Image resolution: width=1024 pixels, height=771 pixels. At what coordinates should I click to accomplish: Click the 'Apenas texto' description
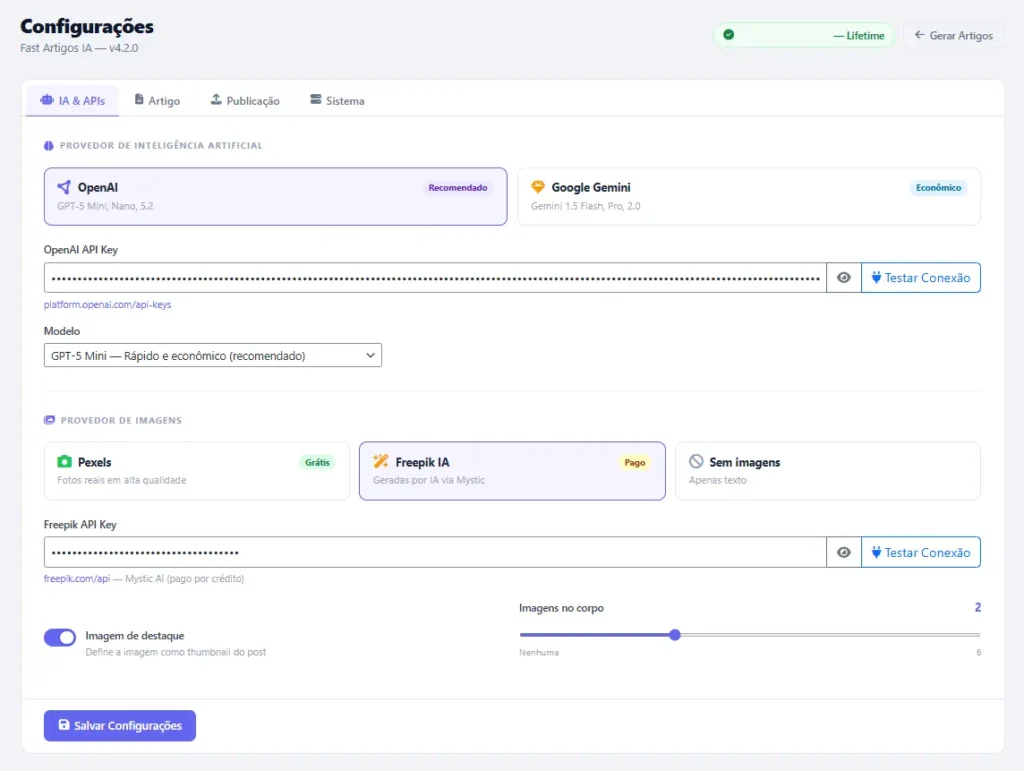click(x=718, y=480)
